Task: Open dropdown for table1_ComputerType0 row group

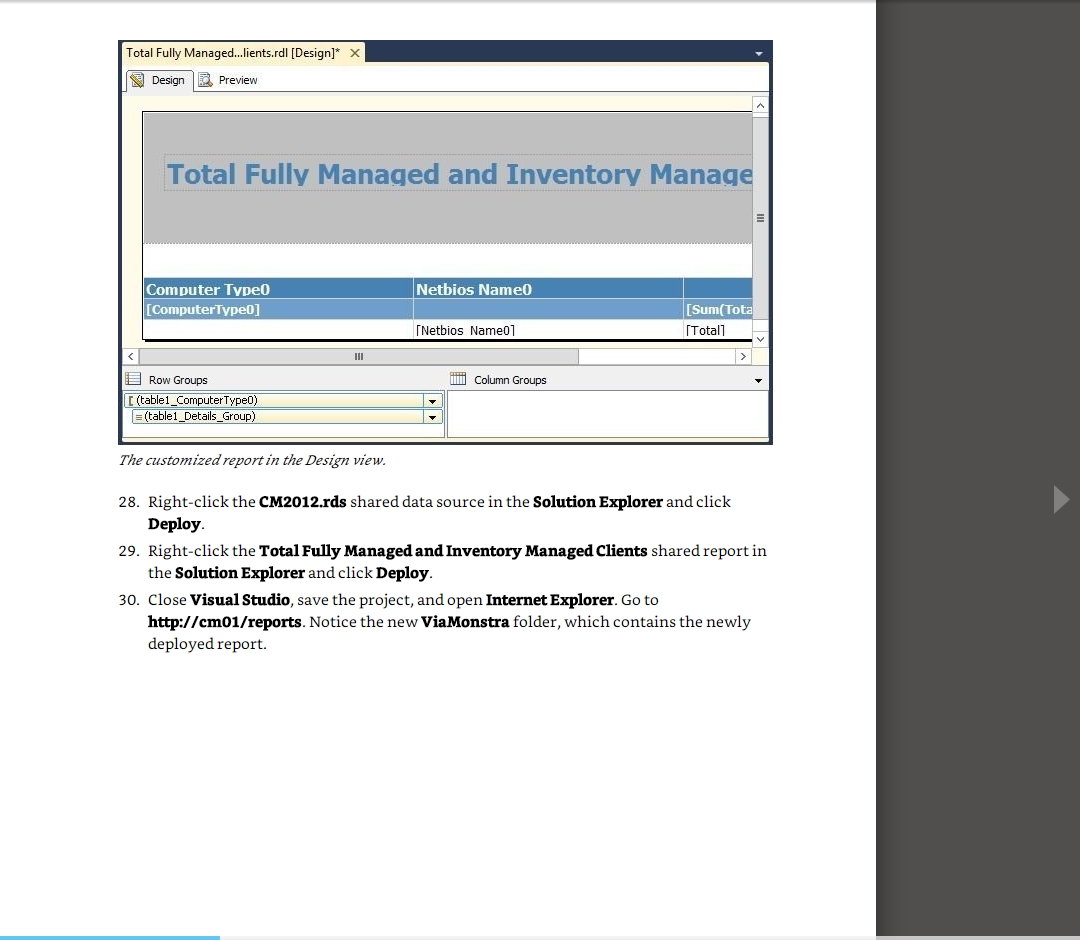Action: [x=432, y=401]
